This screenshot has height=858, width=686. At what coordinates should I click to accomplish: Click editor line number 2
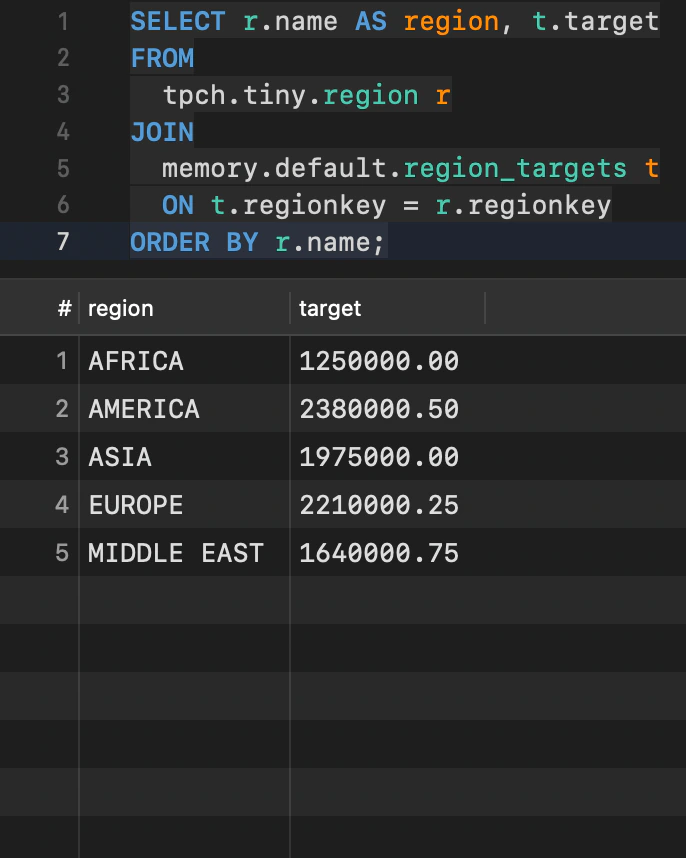(x=63, y=58)
